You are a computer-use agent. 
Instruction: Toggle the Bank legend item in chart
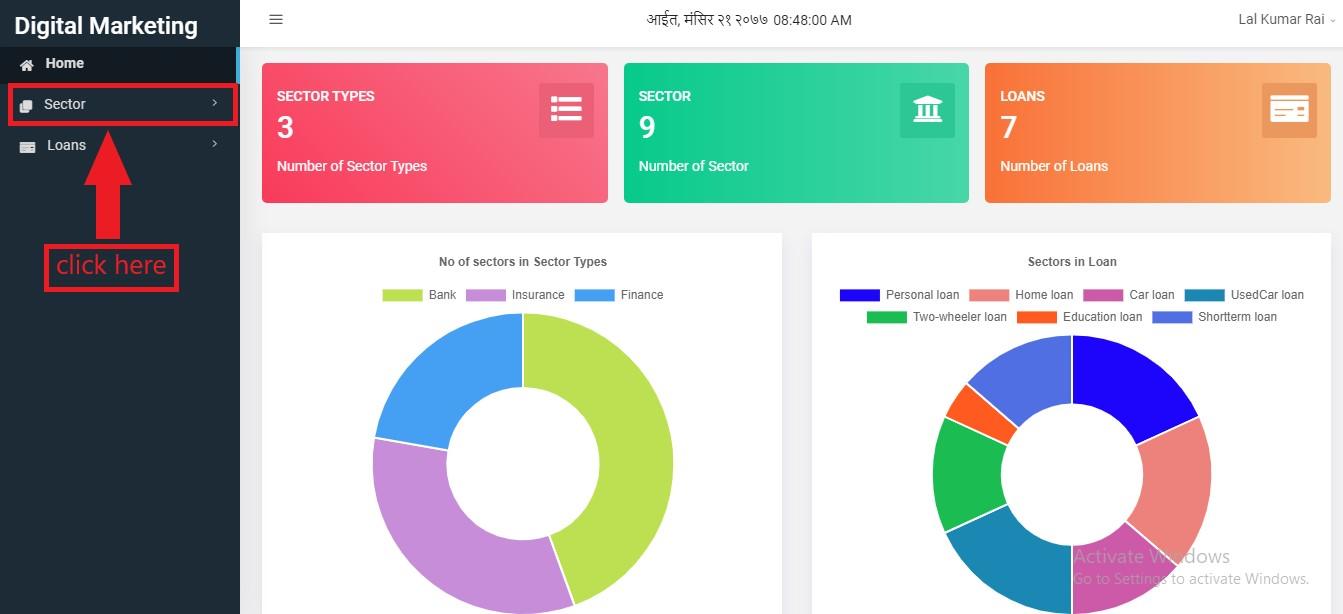419,295
